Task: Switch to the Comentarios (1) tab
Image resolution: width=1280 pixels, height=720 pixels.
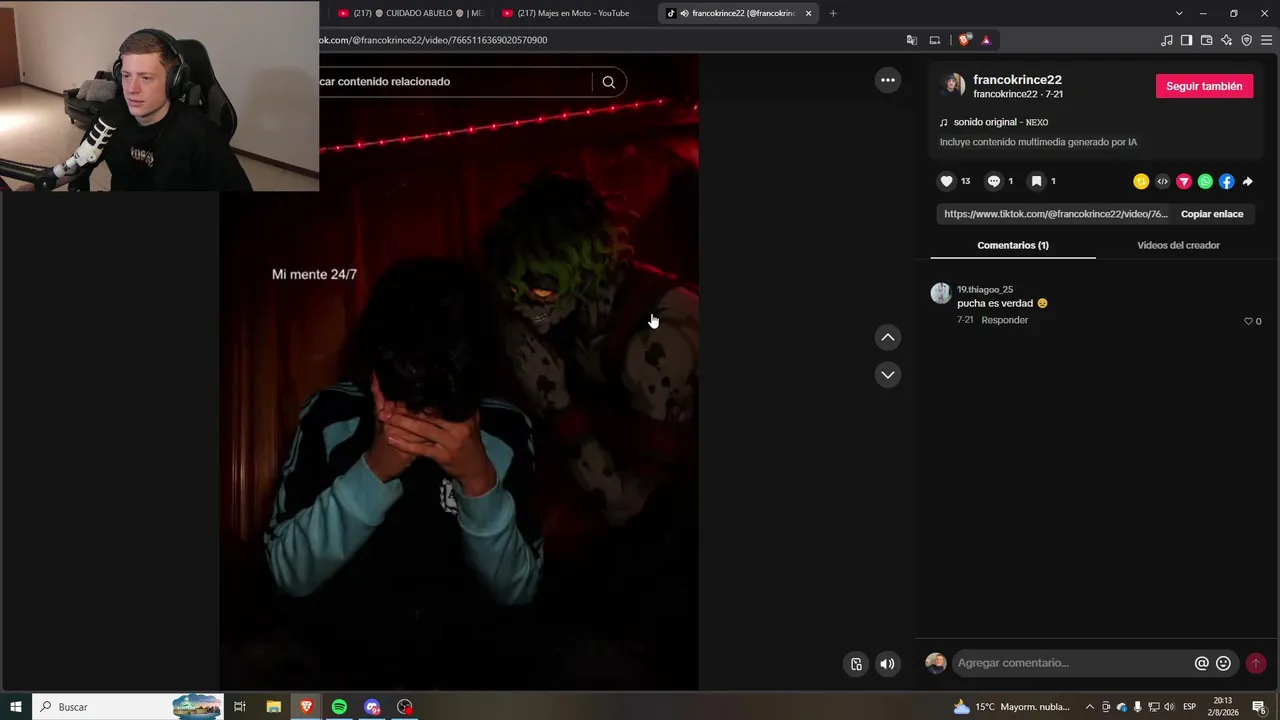Action: click(1013, 245)
